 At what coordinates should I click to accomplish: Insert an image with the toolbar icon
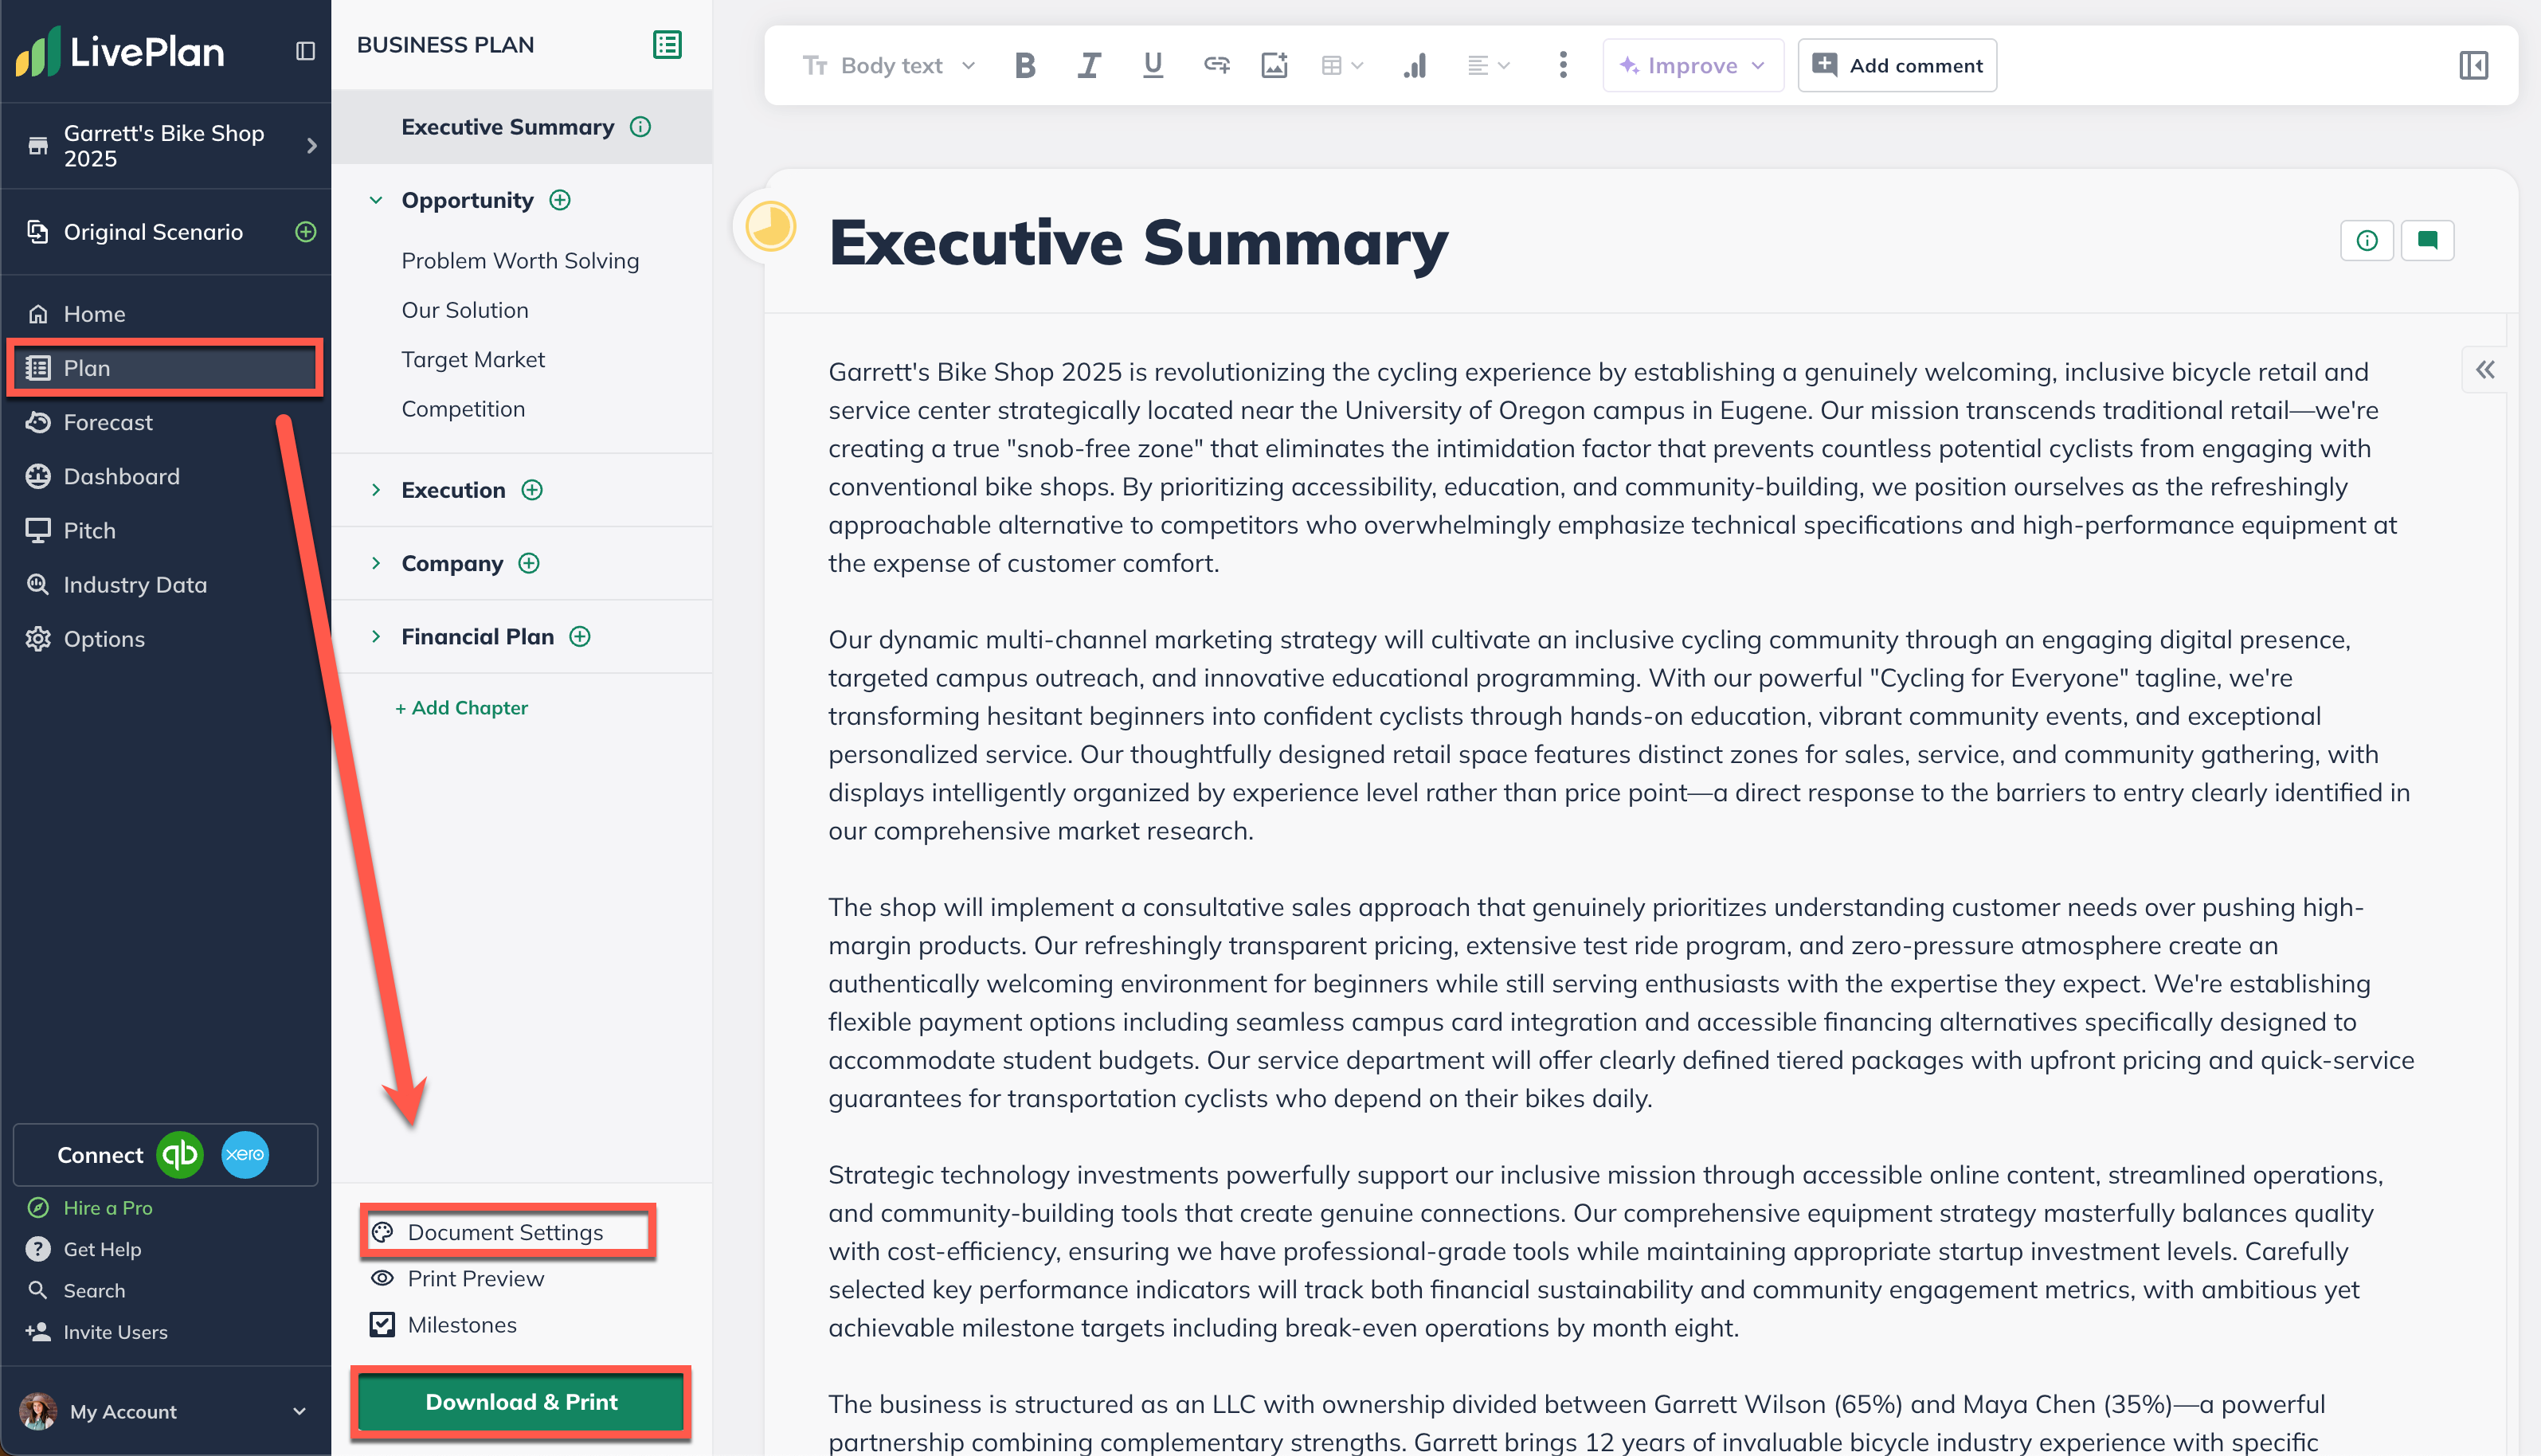click(x=1274, y=66)
